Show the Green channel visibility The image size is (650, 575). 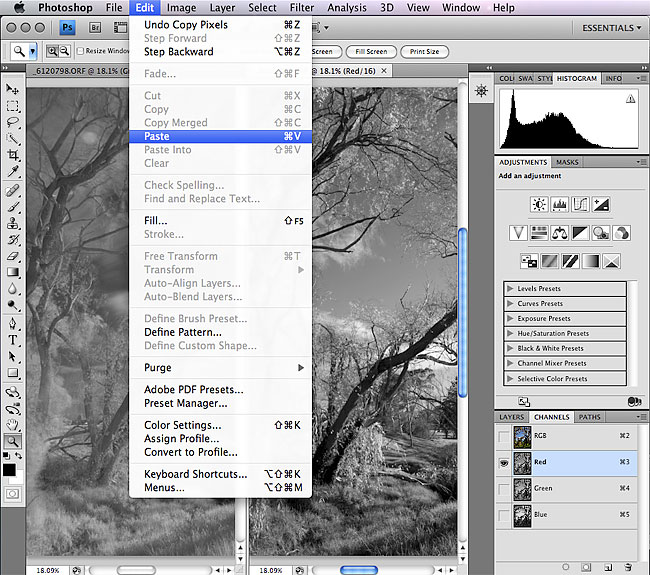(x=504, y=489)
